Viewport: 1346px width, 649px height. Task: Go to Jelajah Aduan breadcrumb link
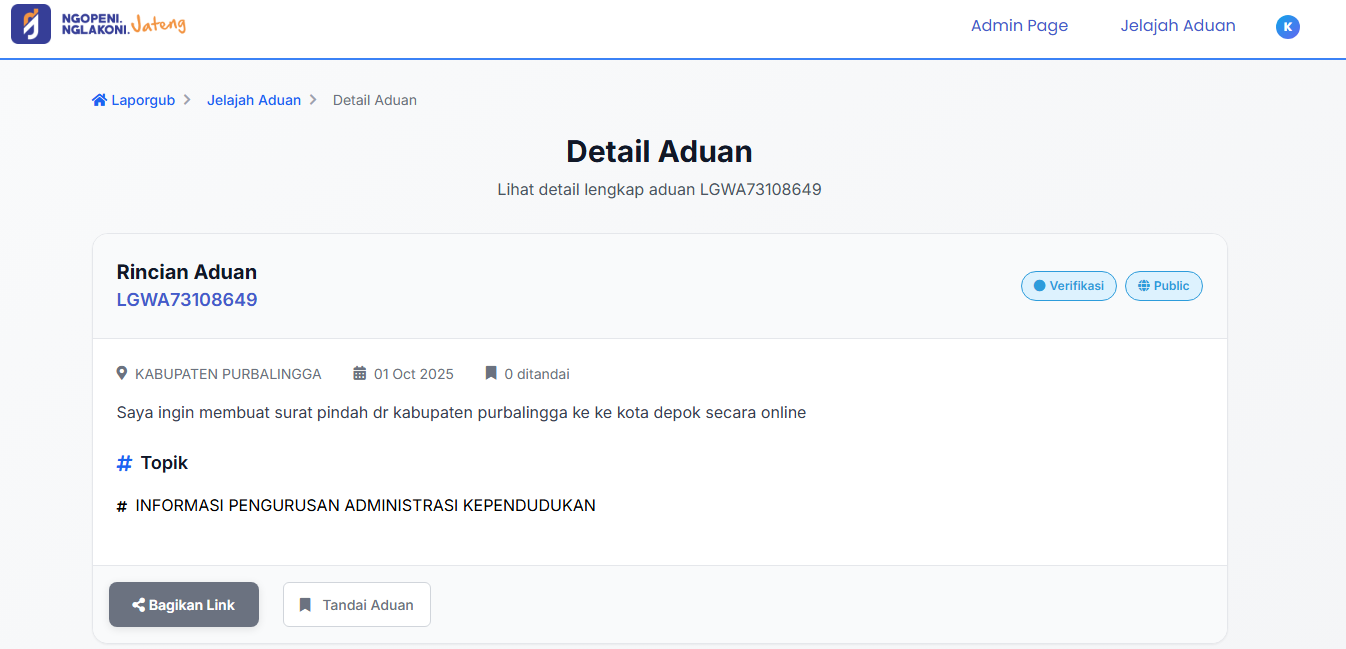coord(253,100)
